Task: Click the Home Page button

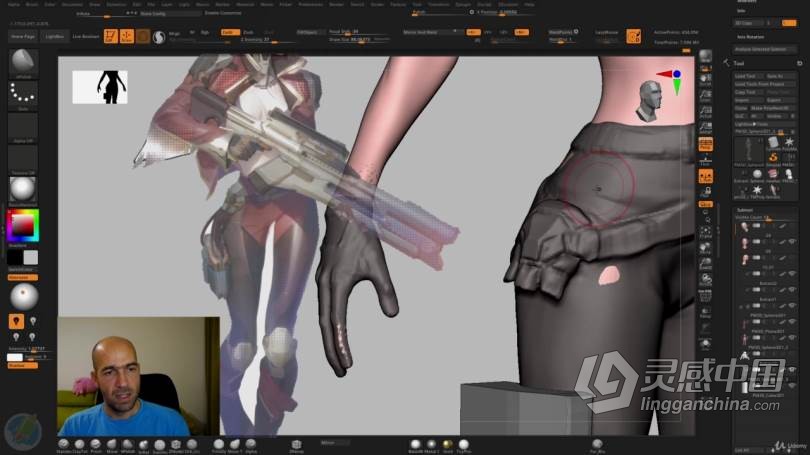Action: (x=23, y=37)
